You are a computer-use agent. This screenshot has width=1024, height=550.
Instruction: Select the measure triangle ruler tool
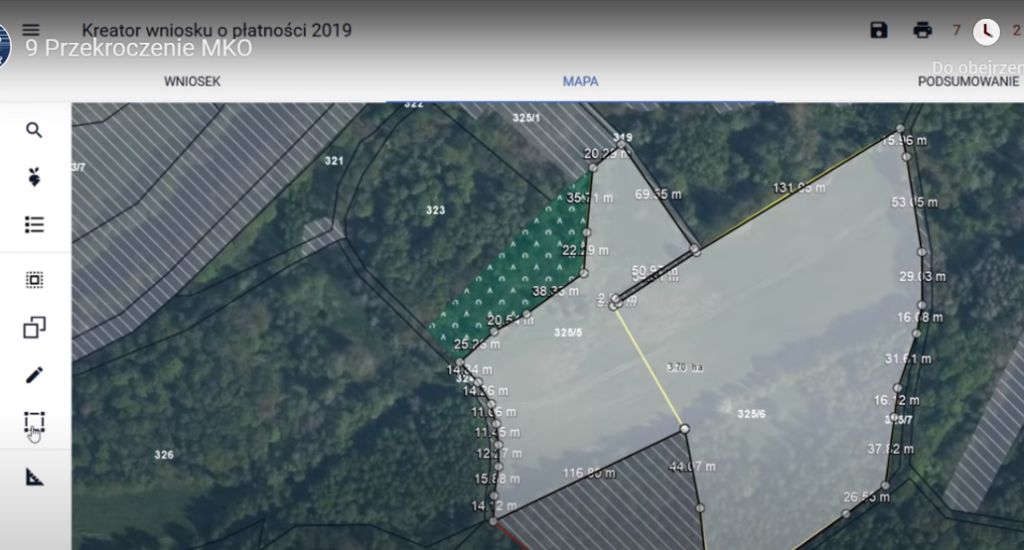click(34, 477)
